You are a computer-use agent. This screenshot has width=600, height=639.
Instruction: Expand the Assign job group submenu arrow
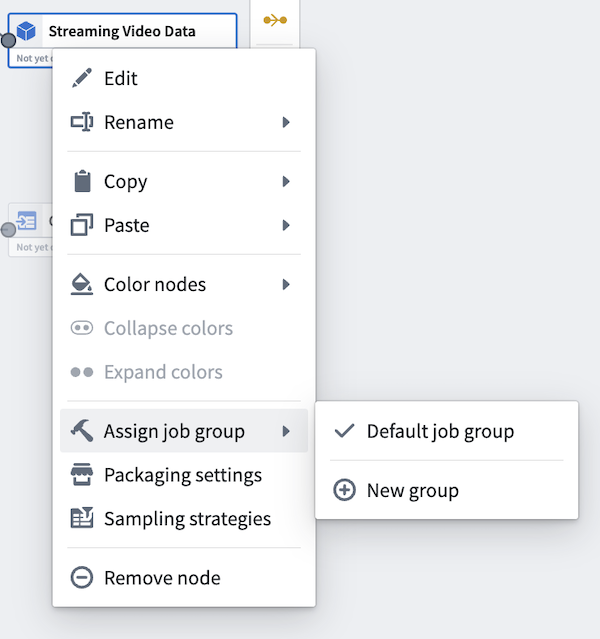pos(286,431)
